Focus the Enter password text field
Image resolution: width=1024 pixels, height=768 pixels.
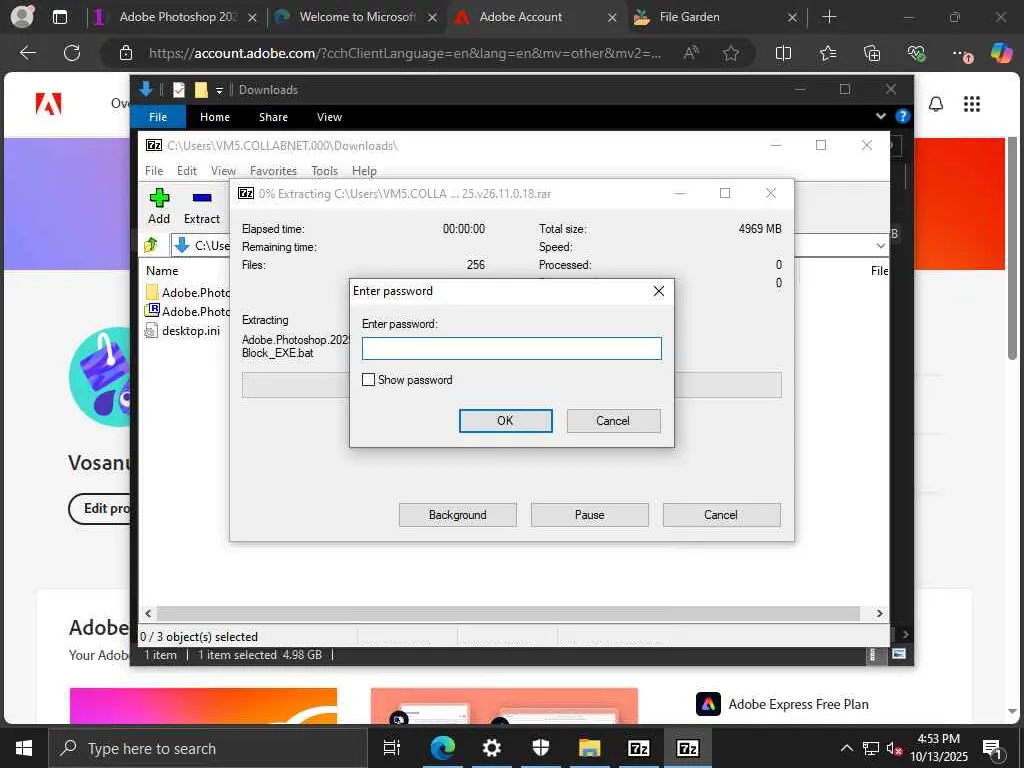point(511,349)
